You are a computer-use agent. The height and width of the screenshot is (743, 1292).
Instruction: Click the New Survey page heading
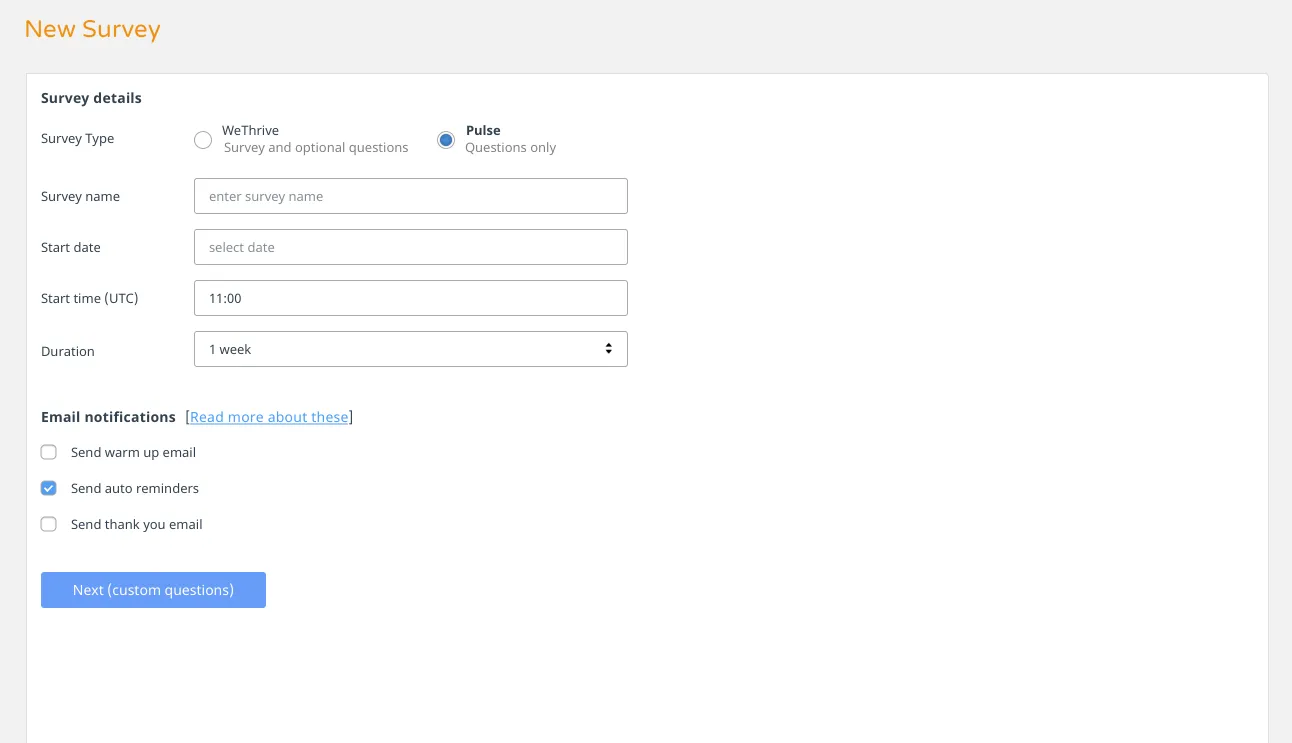click(92, 29)
